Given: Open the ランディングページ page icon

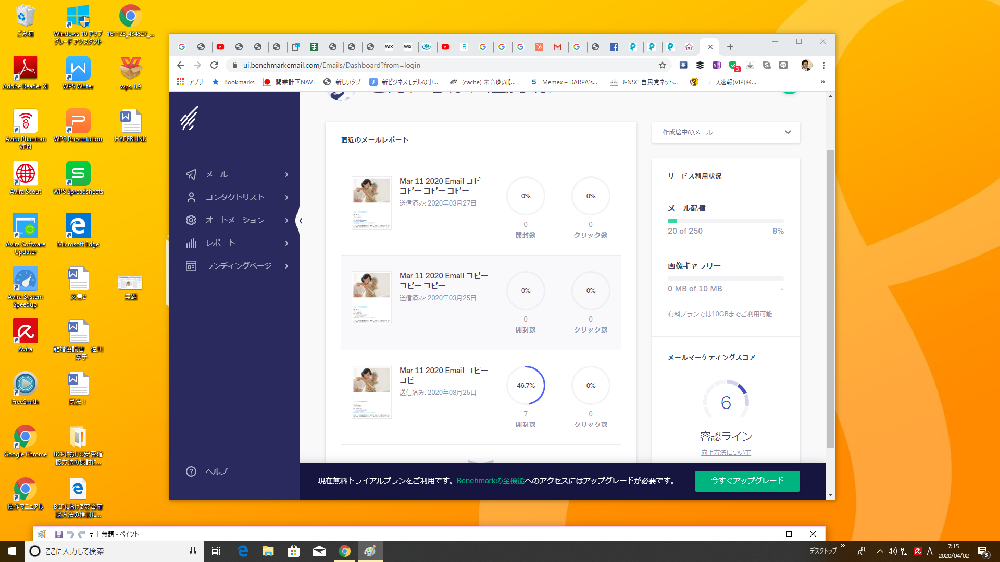Looking at the screenshot, I should coord(191,266).
